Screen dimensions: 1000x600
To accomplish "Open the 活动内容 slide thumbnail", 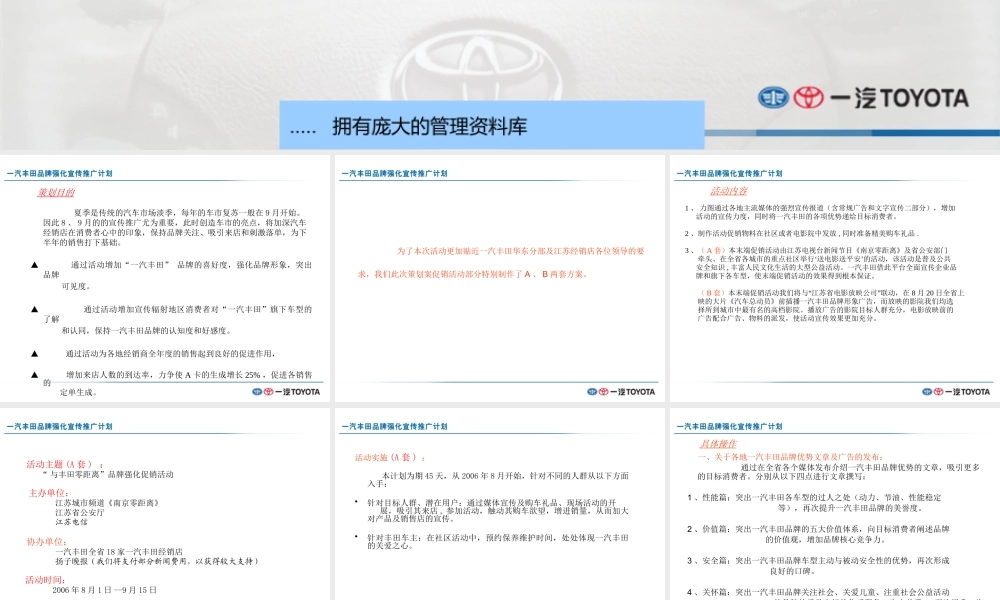I will tap(835, 278).
